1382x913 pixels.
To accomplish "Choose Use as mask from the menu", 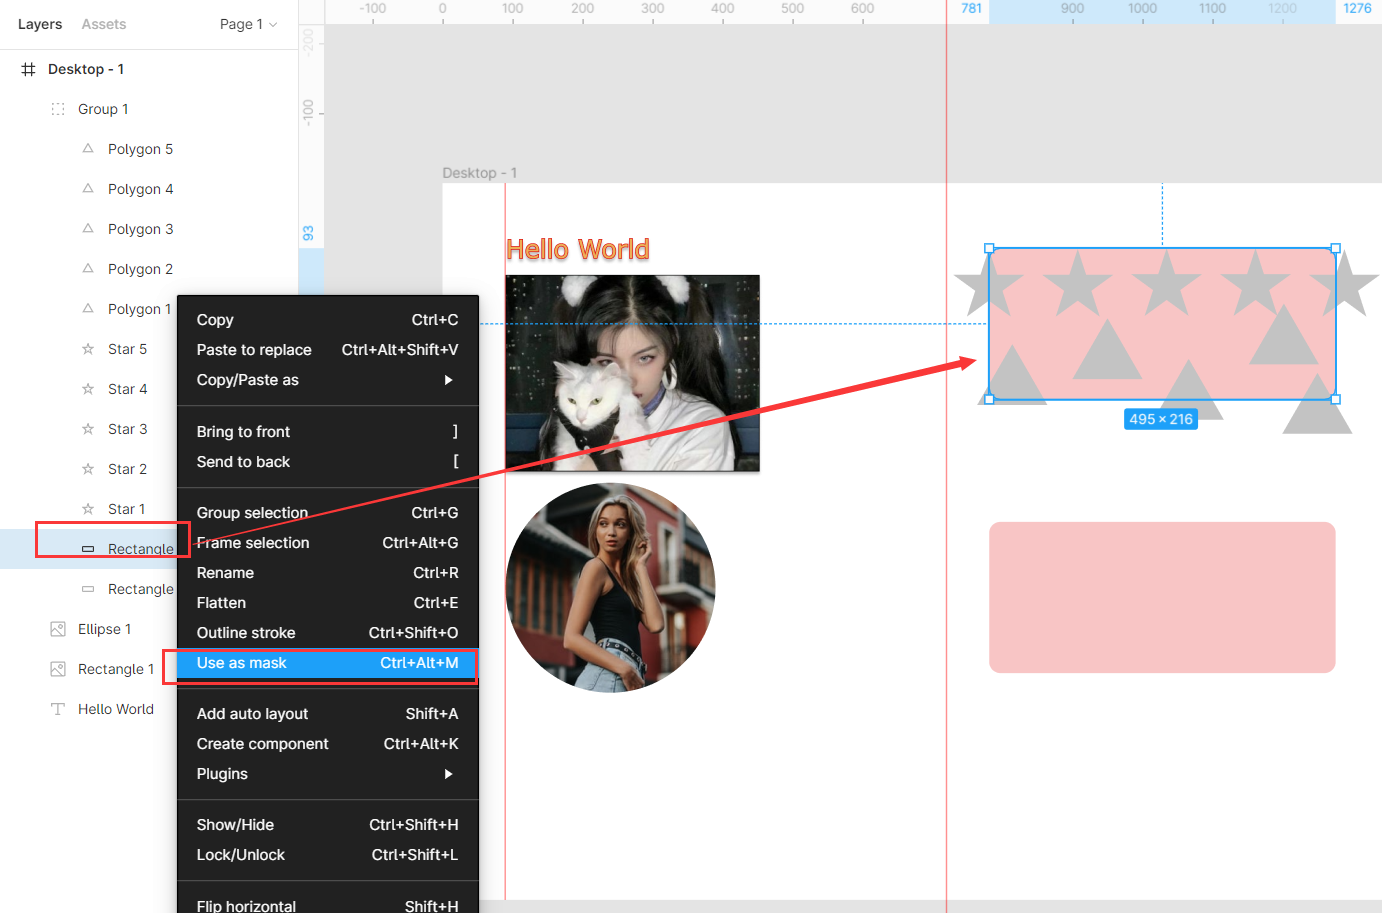I will [243, 662].
